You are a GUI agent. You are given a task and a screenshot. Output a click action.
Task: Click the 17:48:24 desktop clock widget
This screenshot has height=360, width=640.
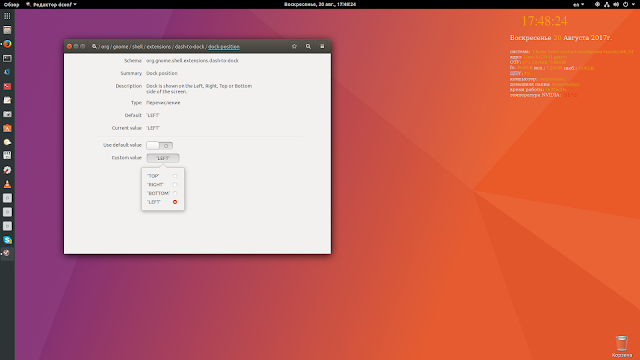[x=544, y=21]
